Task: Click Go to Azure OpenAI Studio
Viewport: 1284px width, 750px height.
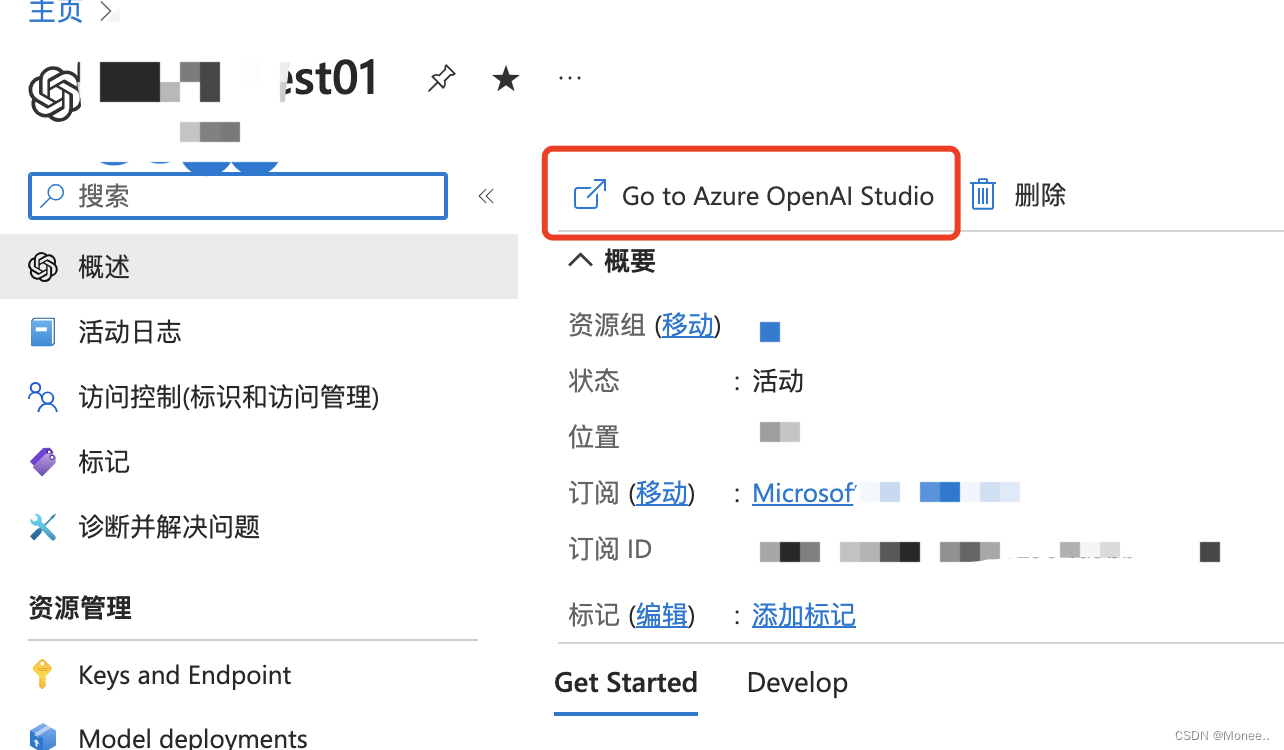Action: [750, 194]
